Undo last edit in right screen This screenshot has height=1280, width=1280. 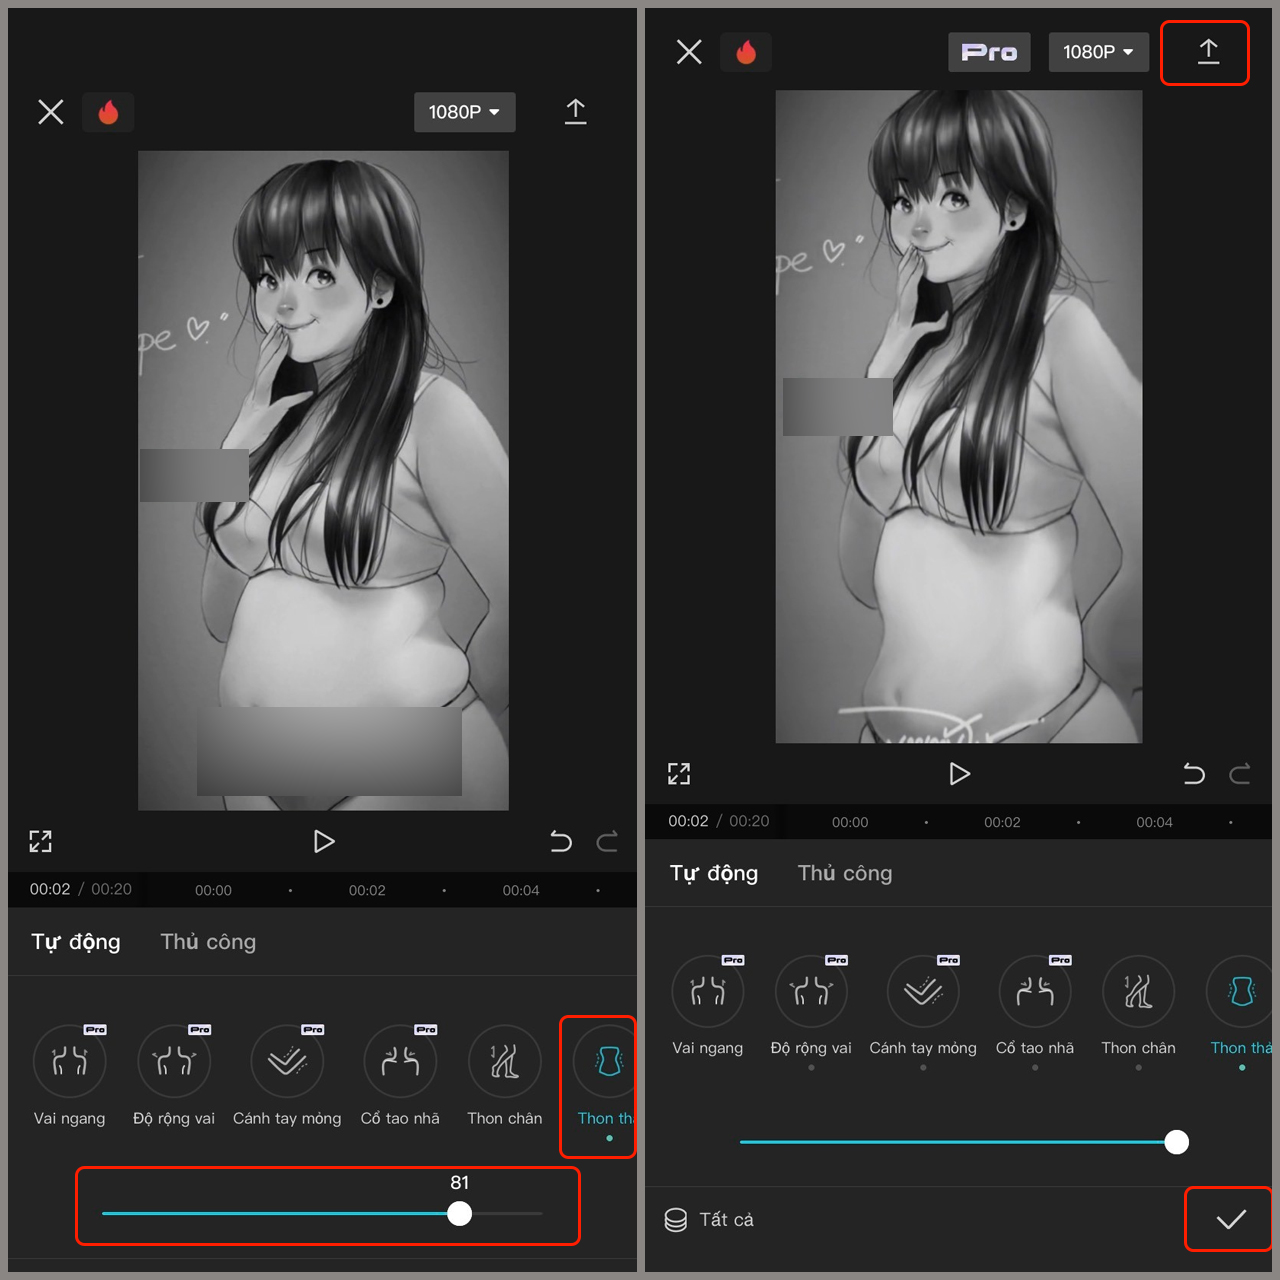(1194, 774)
